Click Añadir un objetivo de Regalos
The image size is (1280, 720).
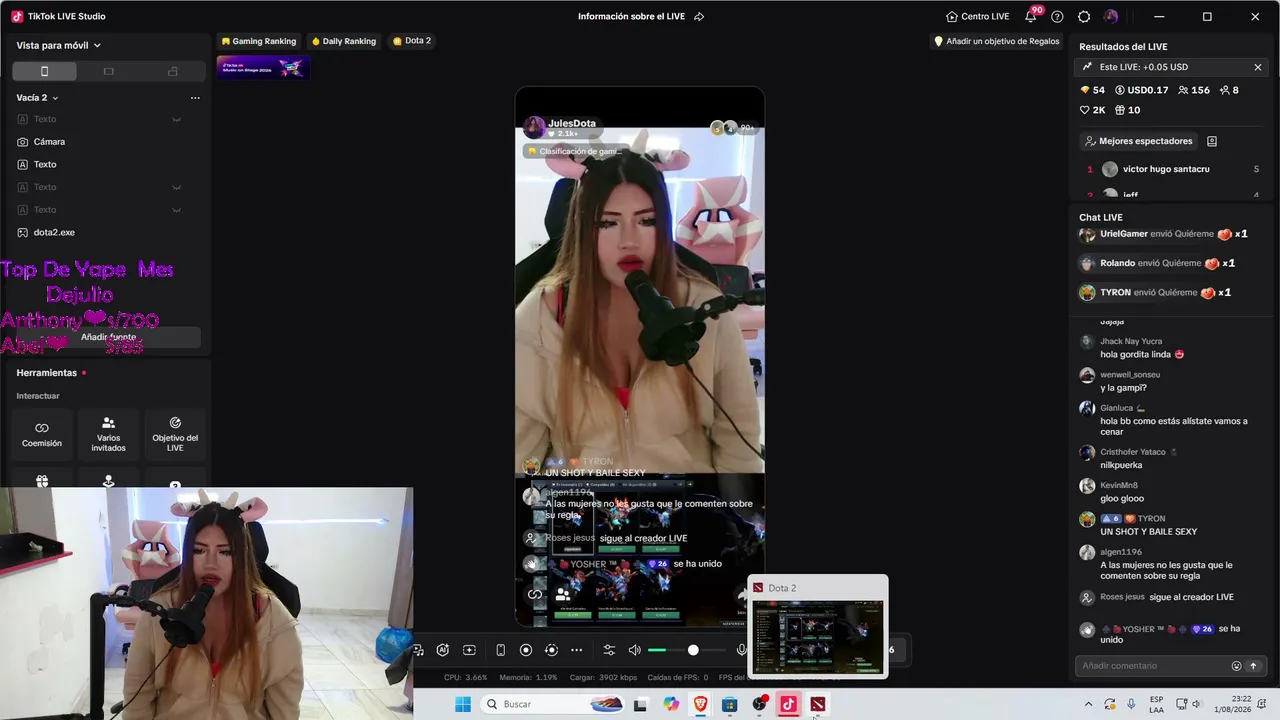[x=996, y=41]
